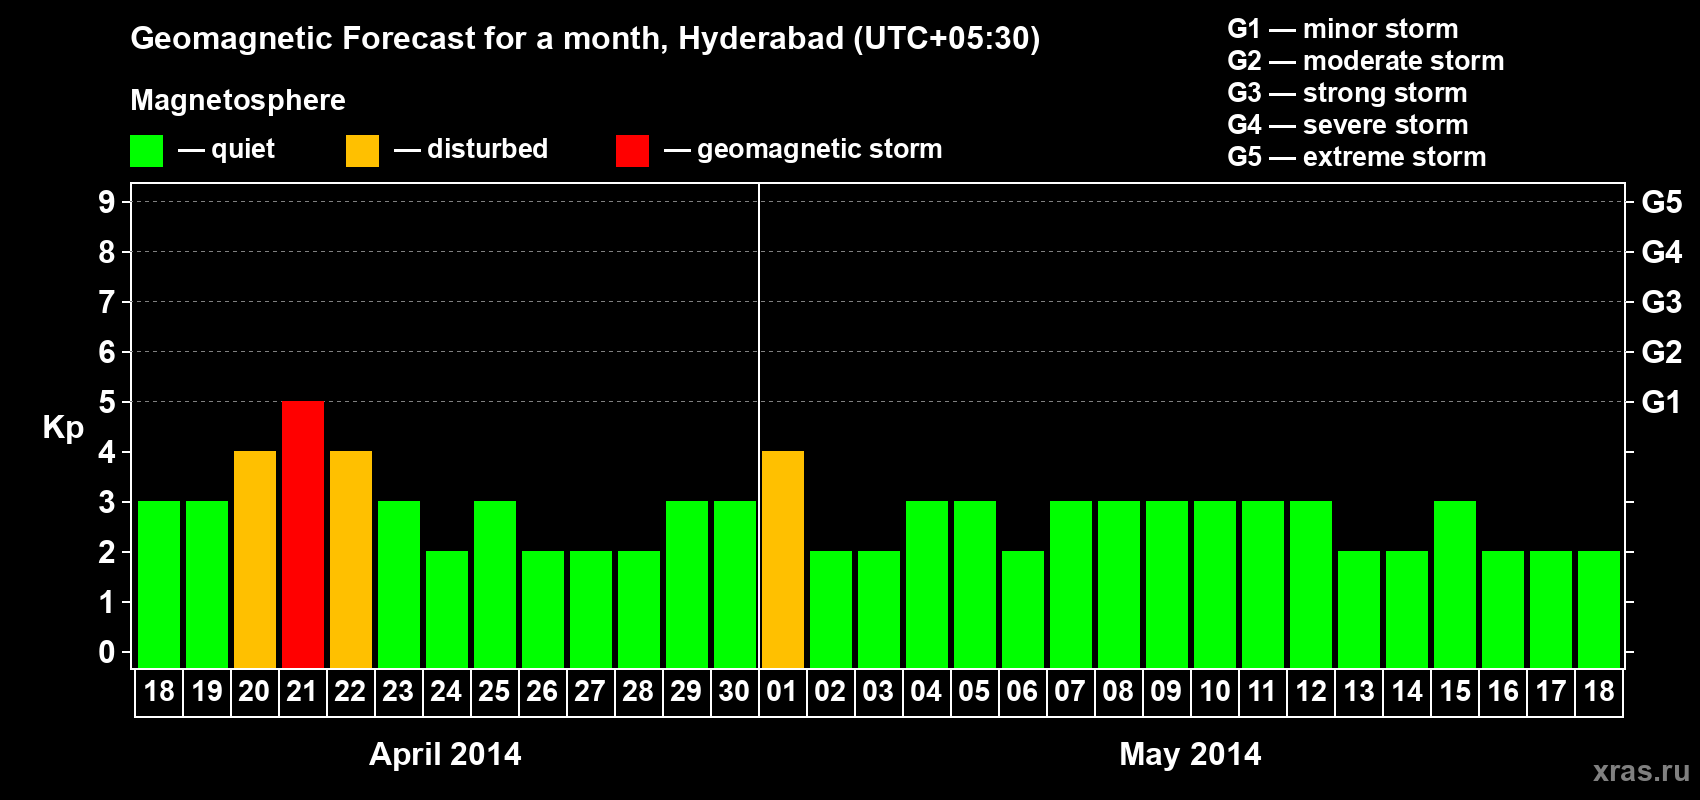Click the G4 label on right axis
The image size is (1700, 800).
coord(1661,252)
